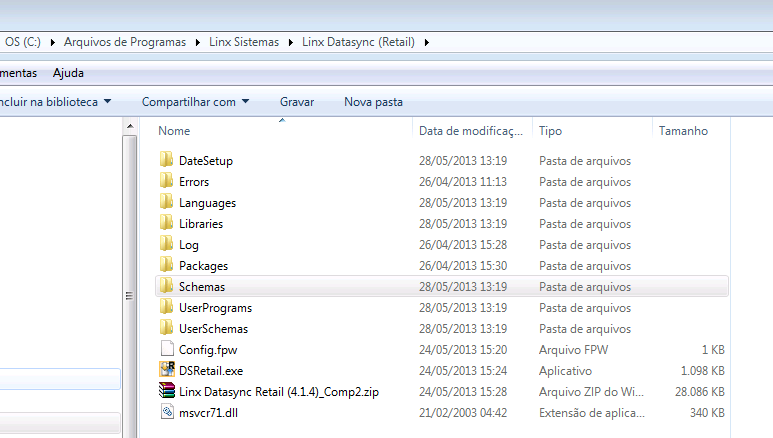
Task: Navigate to Linx Sistemas breadcrumb
Action: pyautogui.click(x=244, y=42)
